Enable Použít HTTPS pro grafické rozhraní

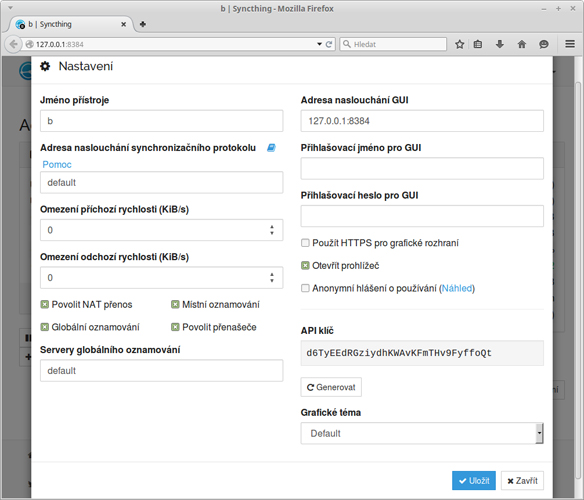coord(305,243)
